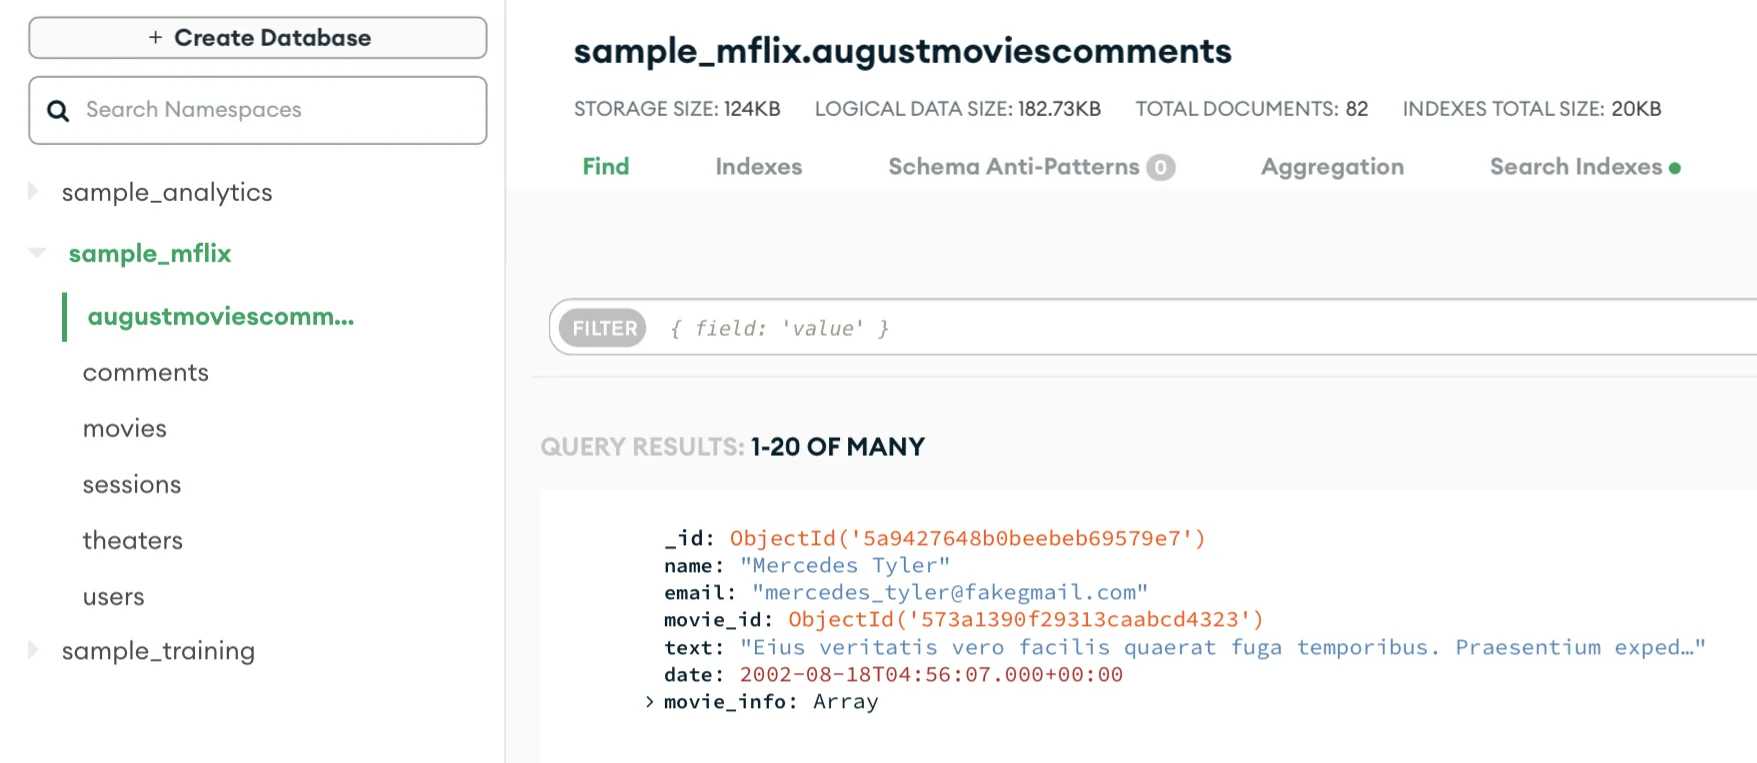Select the sessions collection

coord(132,485)
